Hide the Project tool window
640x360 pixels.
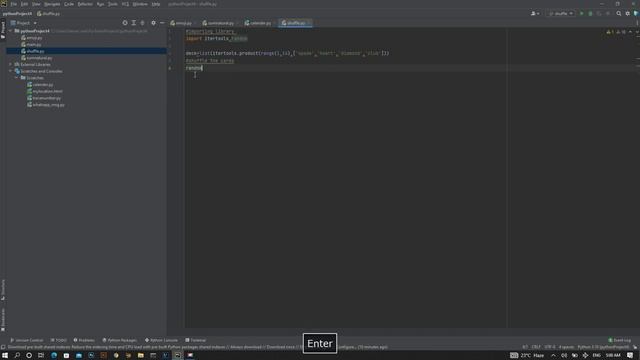[x=162, y=23]
